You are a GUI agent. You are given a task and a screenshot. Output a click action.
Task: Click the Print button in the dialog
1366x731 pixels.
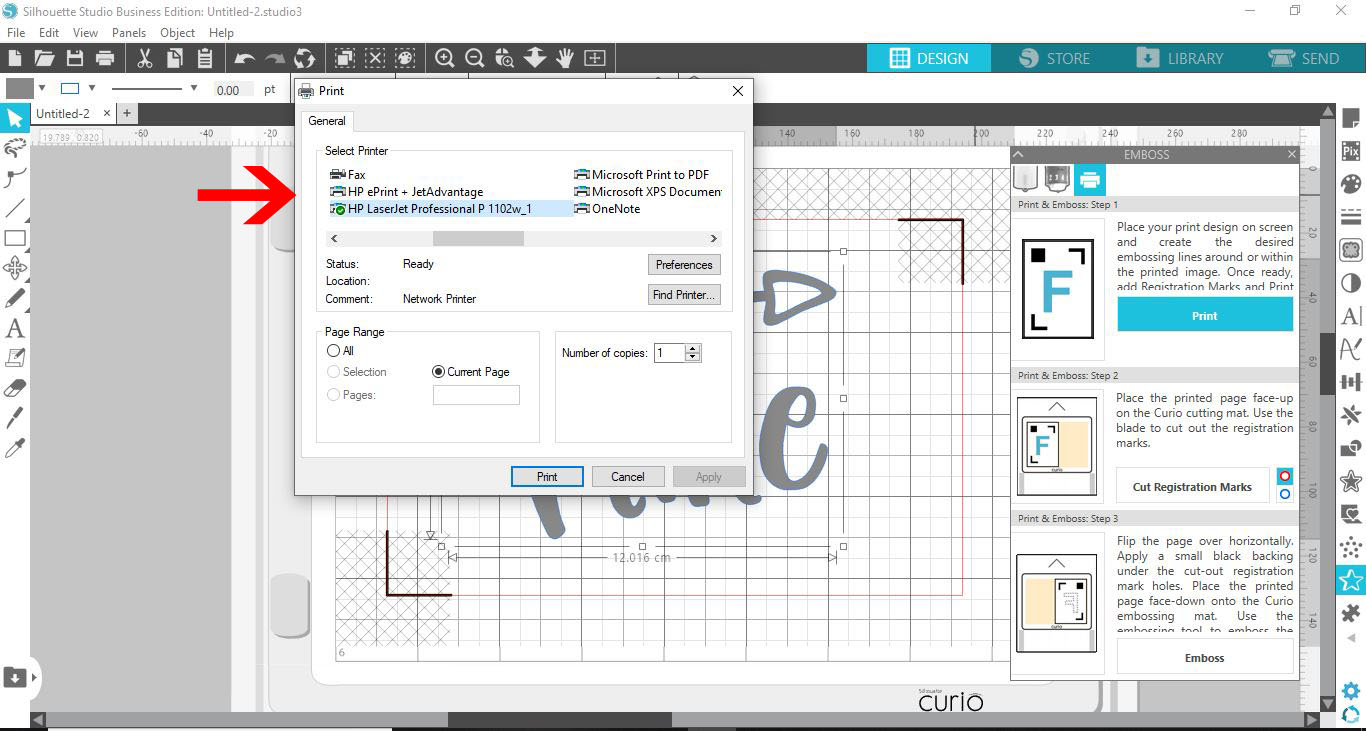click(547, 477)
